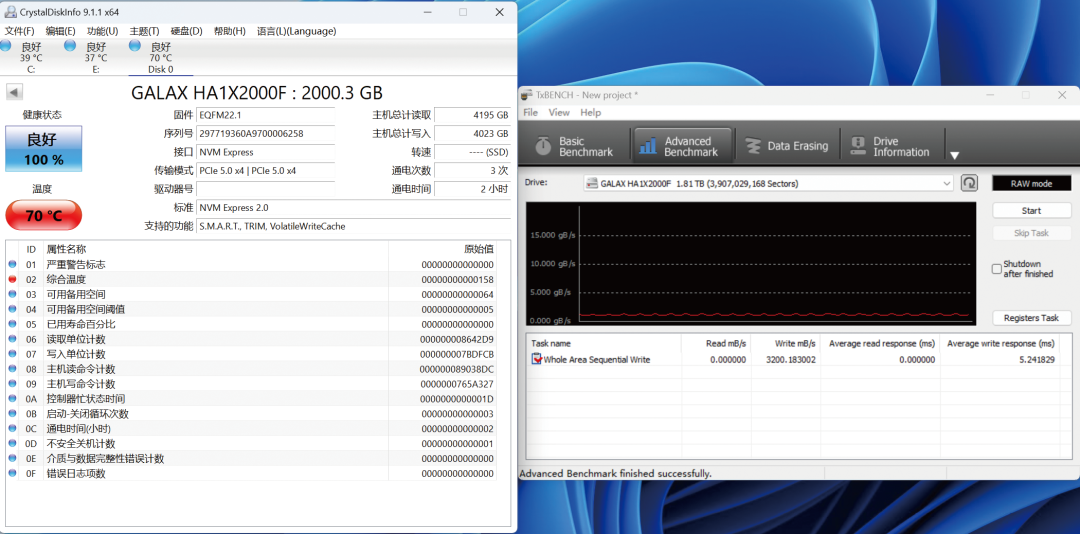This screenshot has width=1080, height=534.
Task: Click the TxBENCH title bar icon
Action: (x=527, y=95)
